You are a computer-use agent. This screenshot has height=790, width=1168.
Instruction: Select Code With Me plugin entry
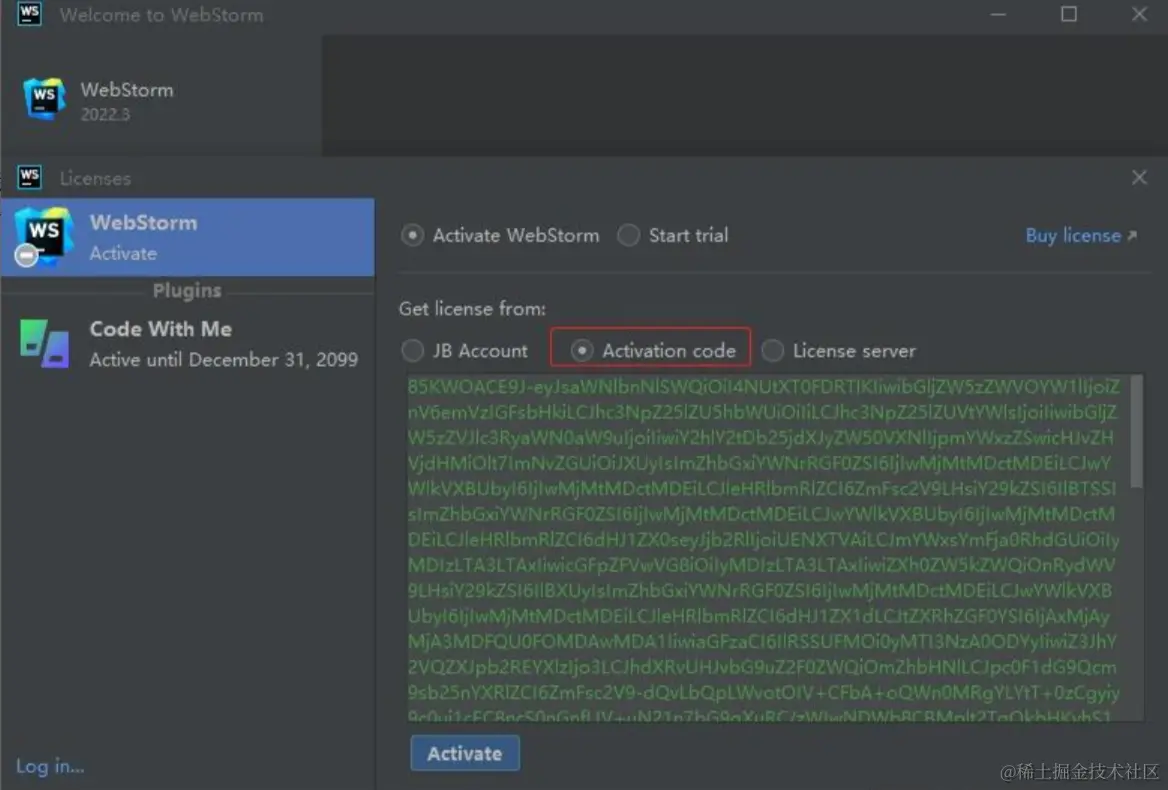coord(188,344)
